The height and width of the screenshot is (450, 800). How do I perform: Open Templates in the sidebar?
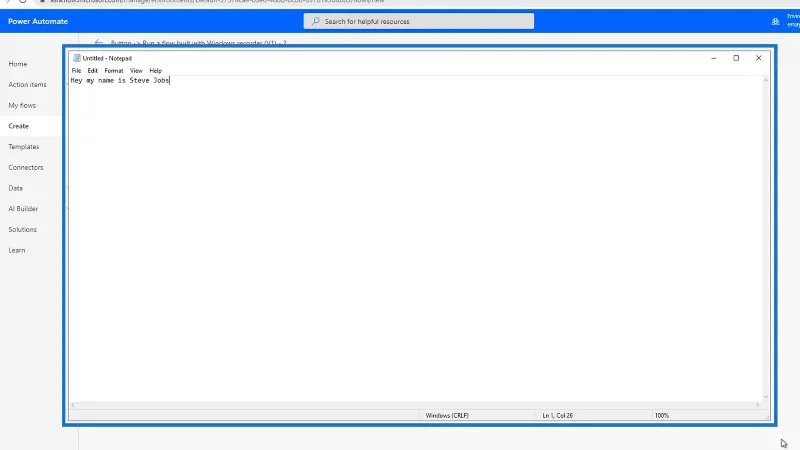point(23,146)
